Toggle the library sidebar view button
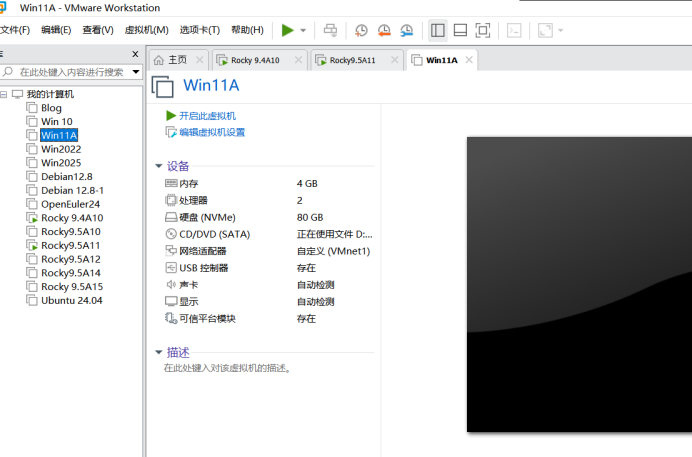This screenshot has width=692, height=457. coord(437,30)
